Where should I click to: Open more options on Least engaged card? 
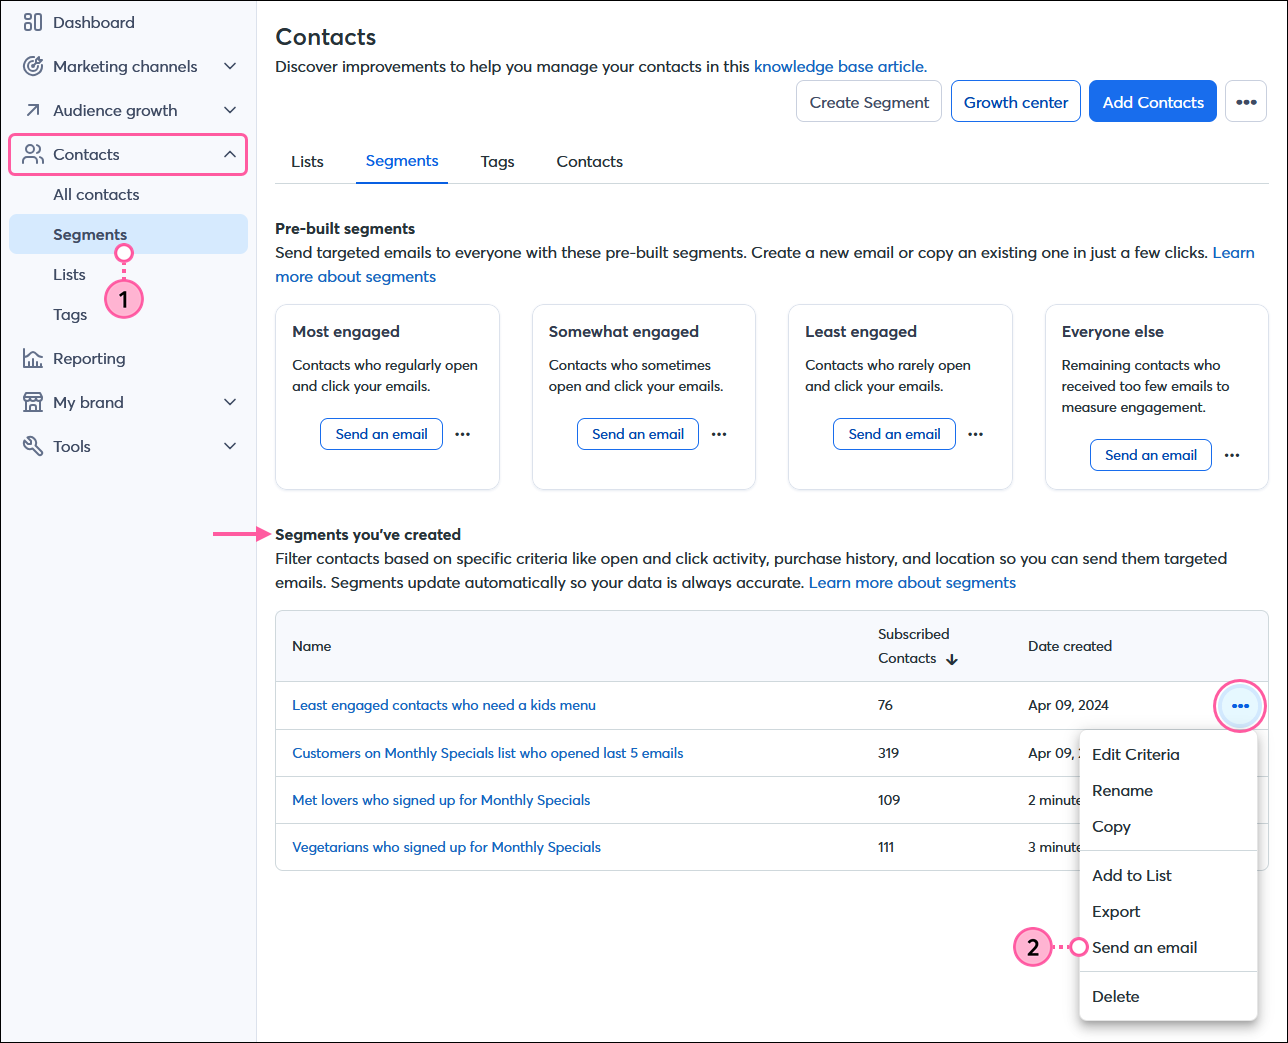click(x=976, y=434)
